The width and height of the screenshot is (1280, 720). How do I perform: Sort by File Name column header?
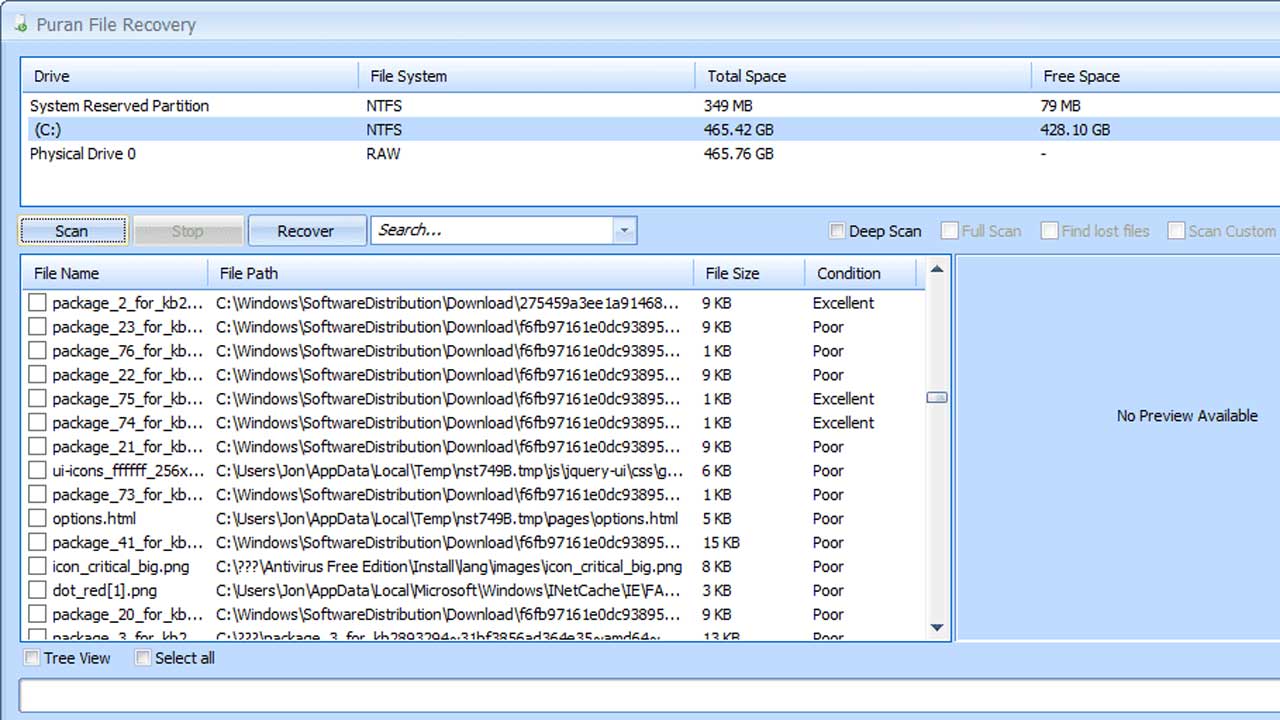[66, 273]
